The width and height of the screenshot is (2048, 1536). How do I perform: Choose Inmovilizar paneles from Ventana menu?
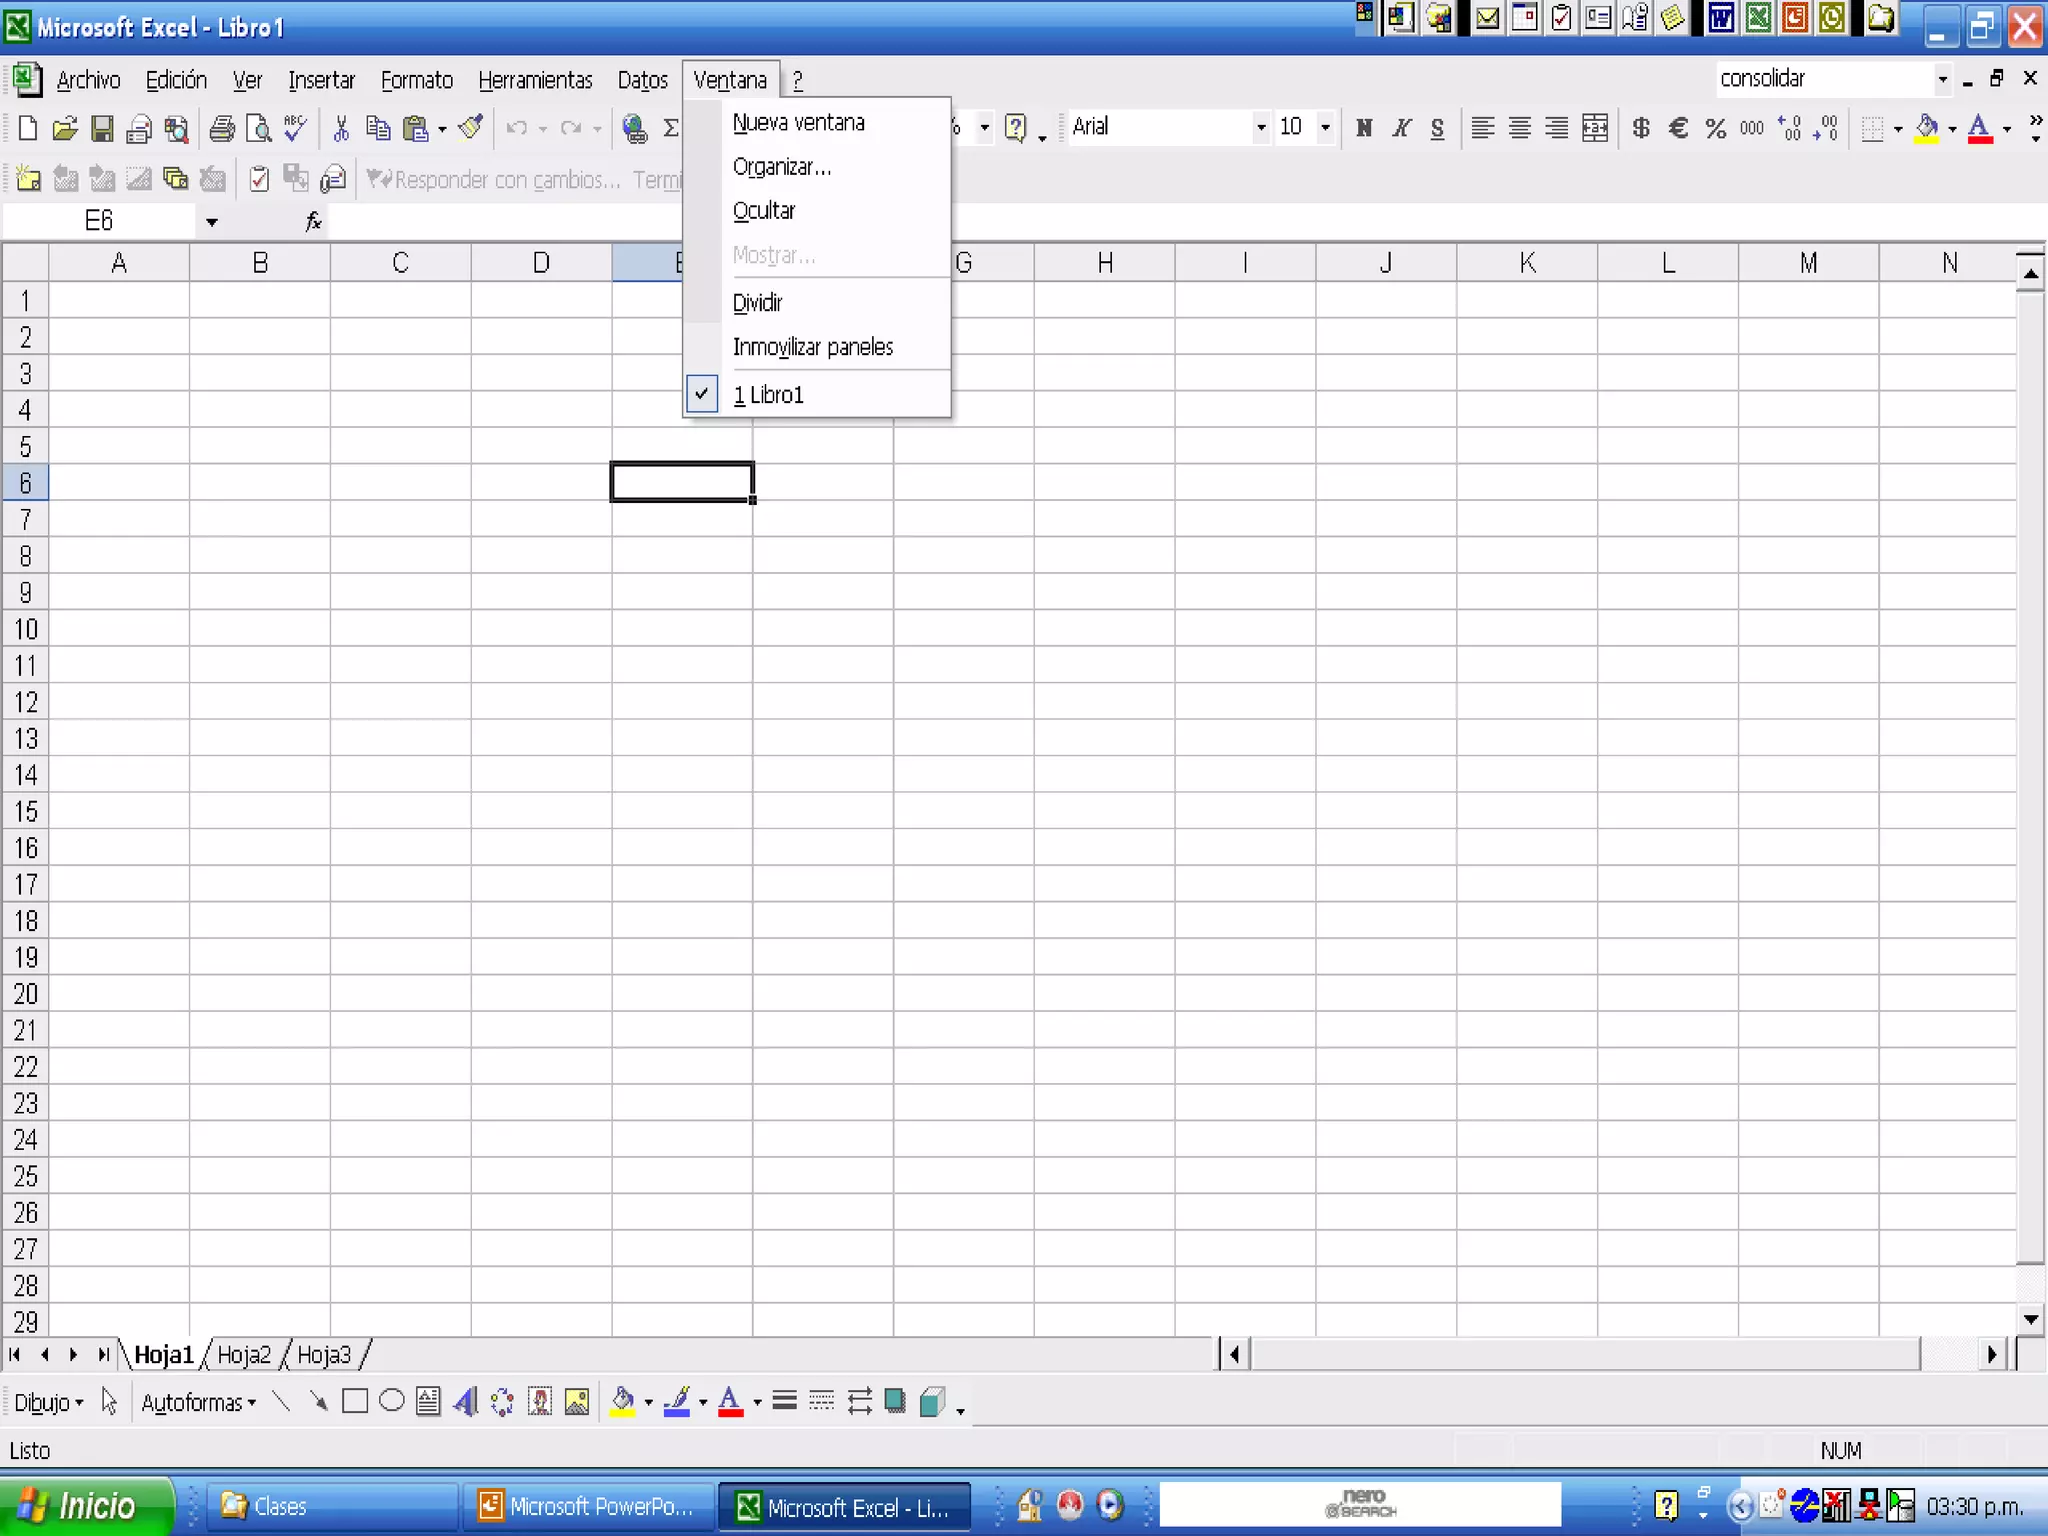point(812,347)
